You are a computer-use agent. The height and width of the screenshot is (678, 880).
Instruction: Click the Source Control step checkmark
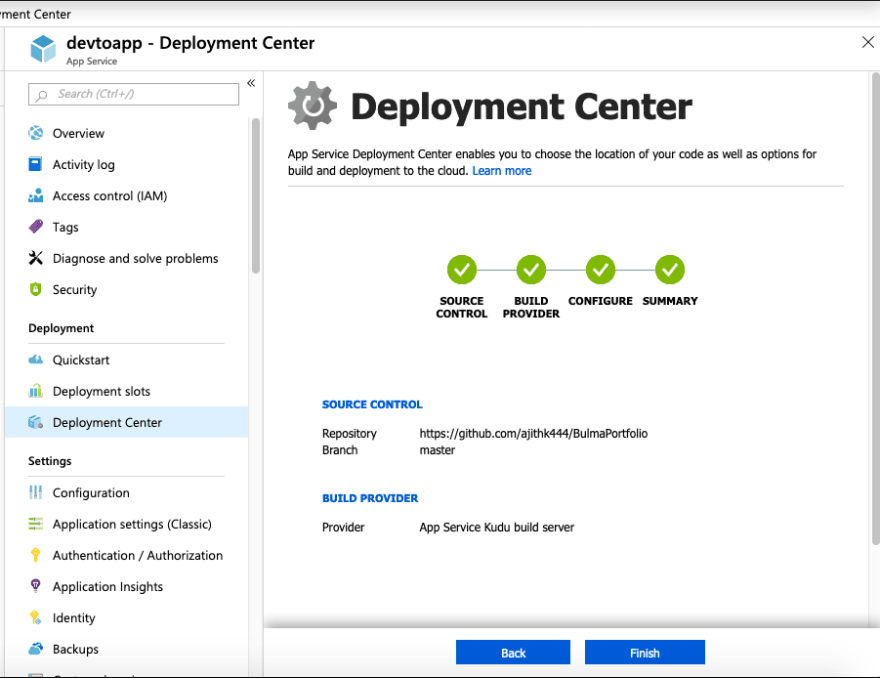tap(462, 270)
